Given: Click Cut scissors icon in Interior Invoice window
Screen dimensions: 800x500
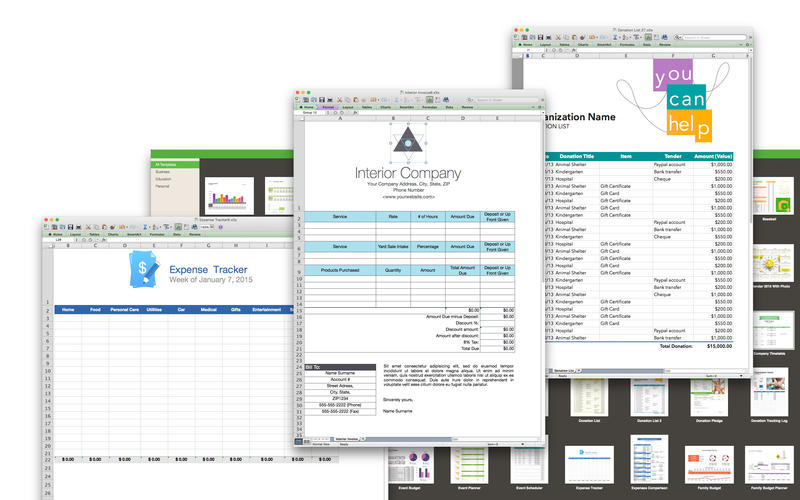Looking at the screenshot, I should point(340,100).
